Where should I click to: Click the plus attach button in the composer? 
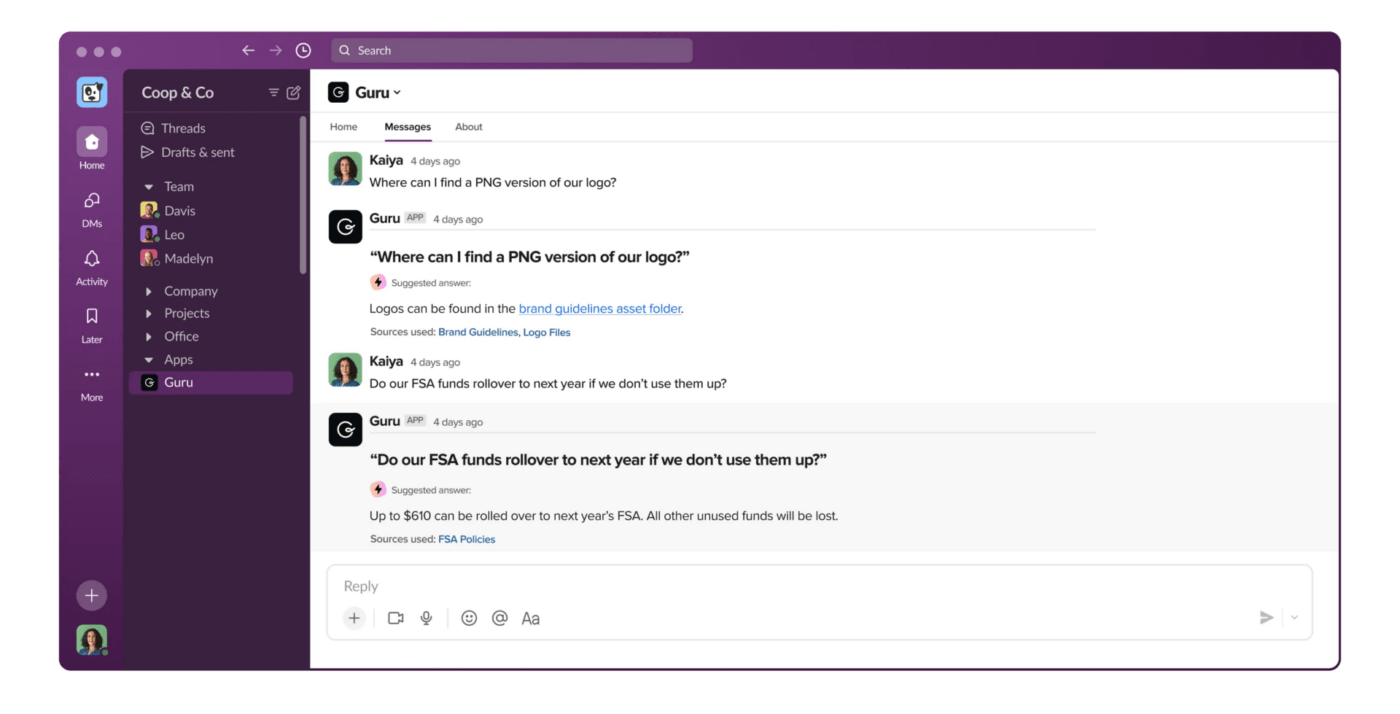click(x=354, y=618)
